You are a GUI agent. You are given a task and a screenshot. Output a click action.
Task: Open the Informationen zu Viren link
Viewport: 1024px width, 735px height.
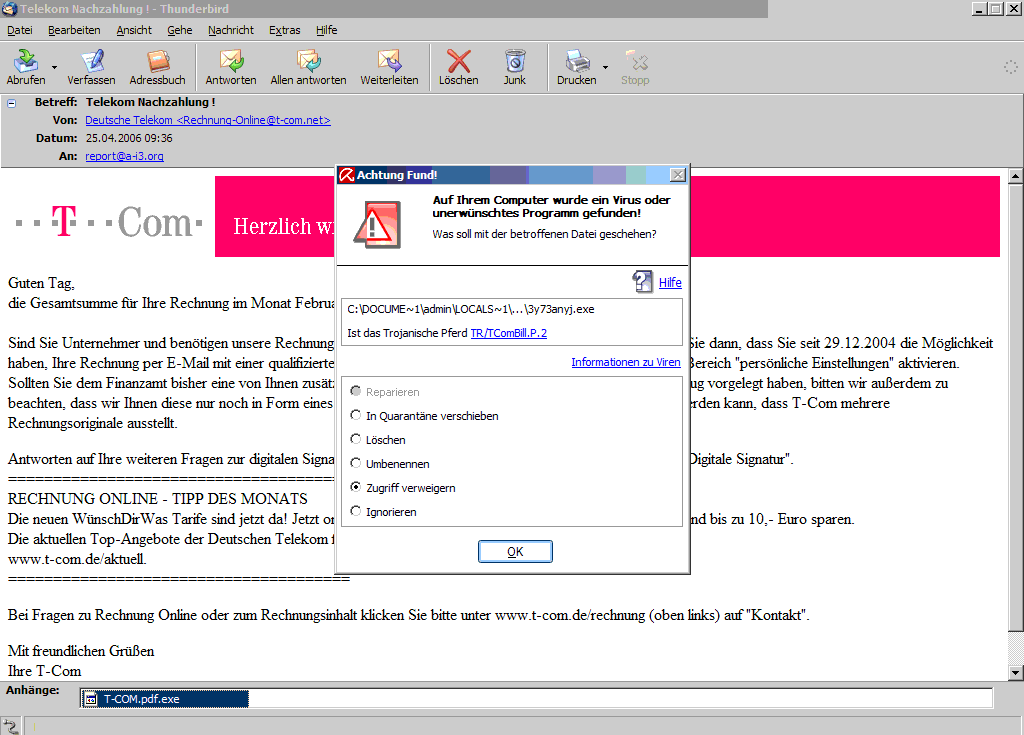coord(626,362)
